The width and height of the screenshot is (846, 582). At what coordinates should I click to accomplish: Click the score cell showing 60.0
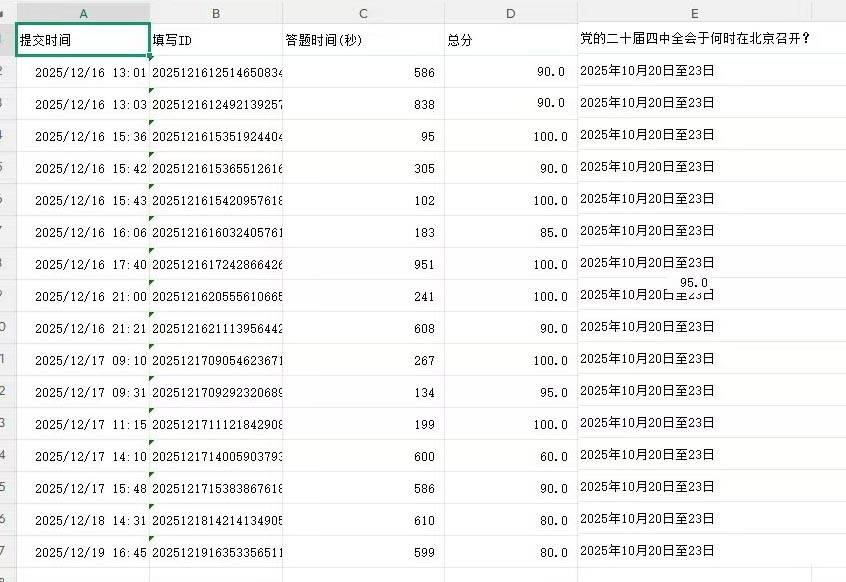point(510,457)
